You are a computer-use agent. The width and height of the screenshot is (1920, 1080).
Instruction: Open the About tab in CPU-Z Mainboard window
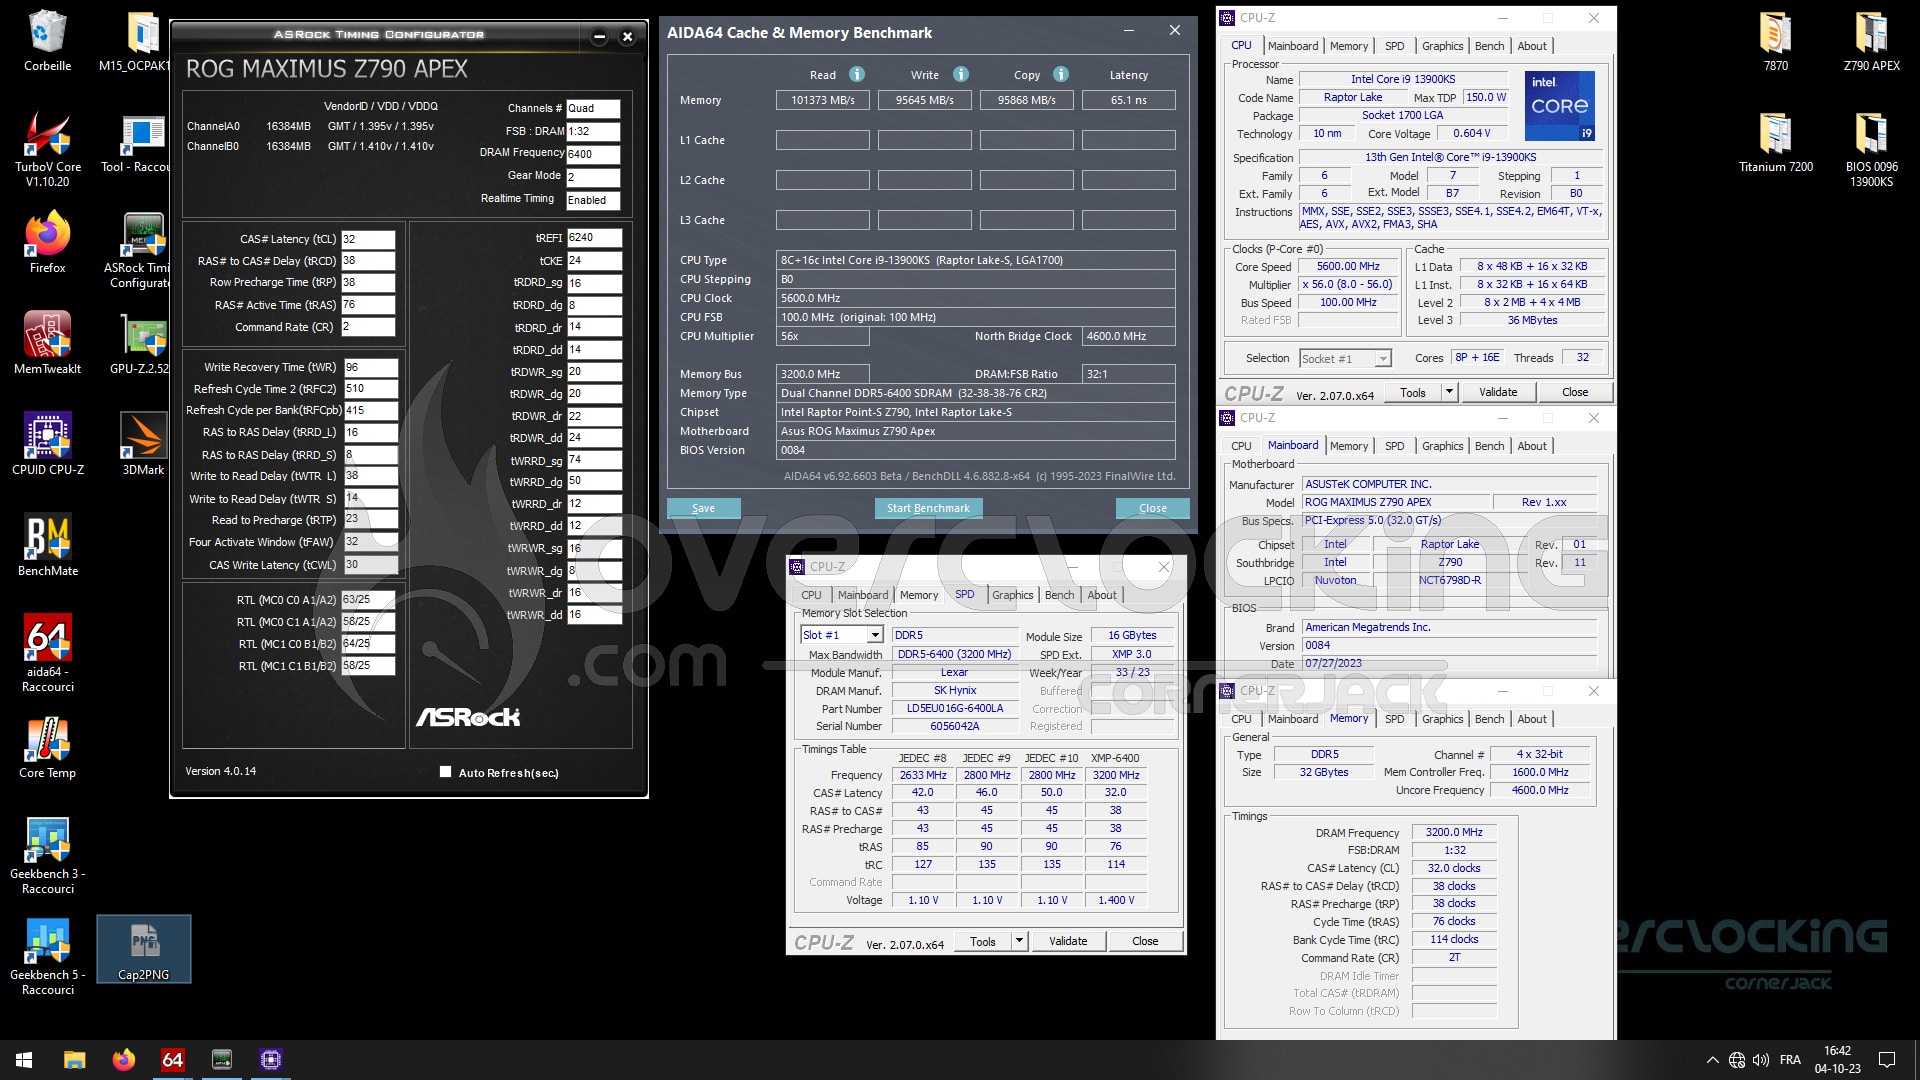[x=1531, y=446]
